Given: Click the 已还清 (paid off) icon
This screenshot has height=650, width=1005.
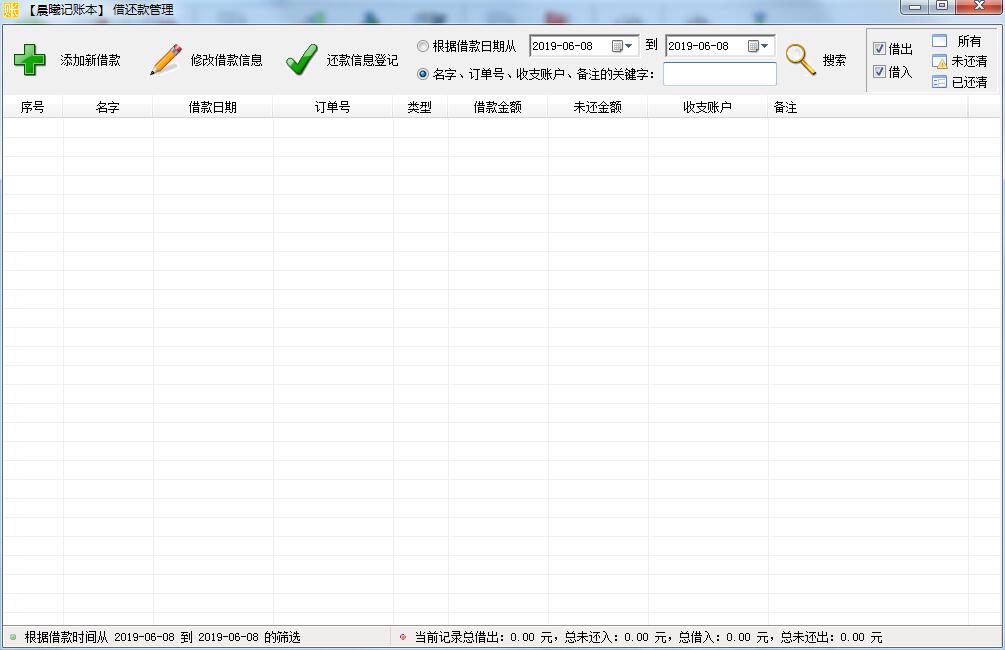Looking at the screenshot, I should [x=939, y=82].
